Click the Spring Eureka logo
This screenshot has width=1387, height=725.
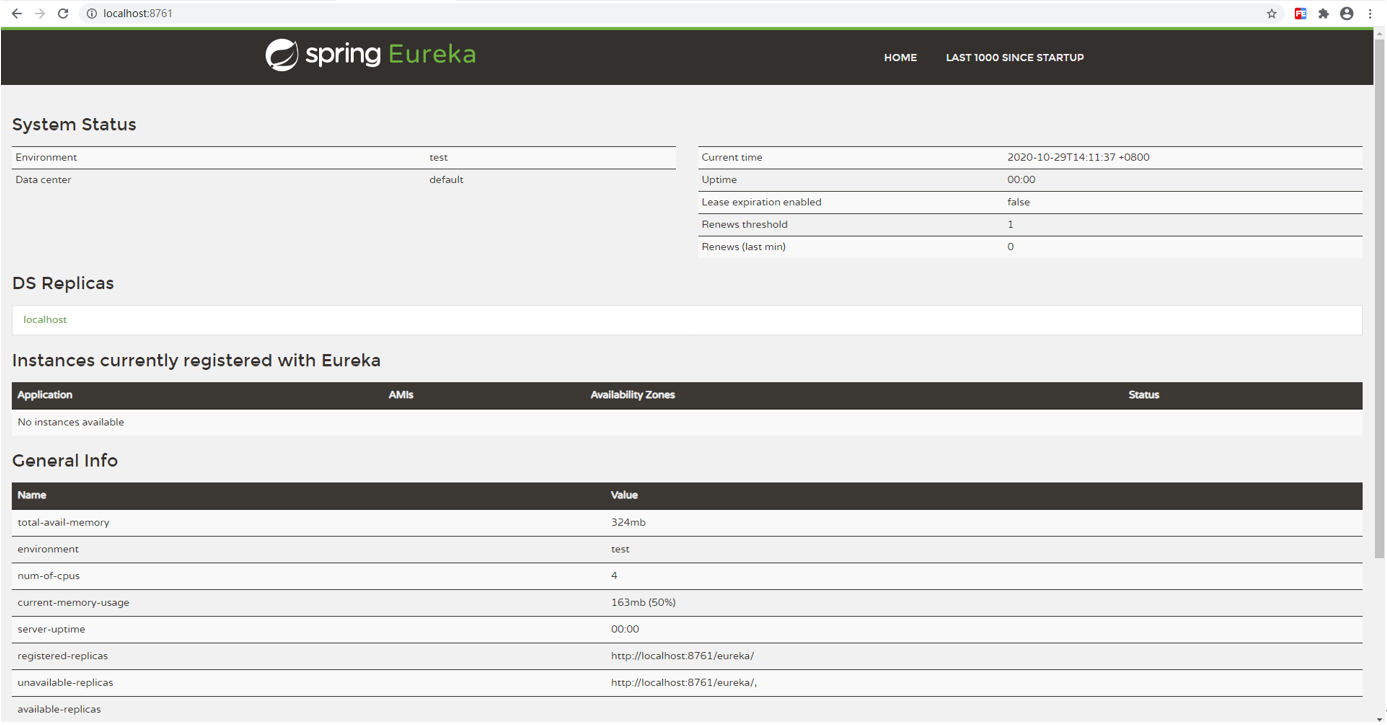pos(370,55)
